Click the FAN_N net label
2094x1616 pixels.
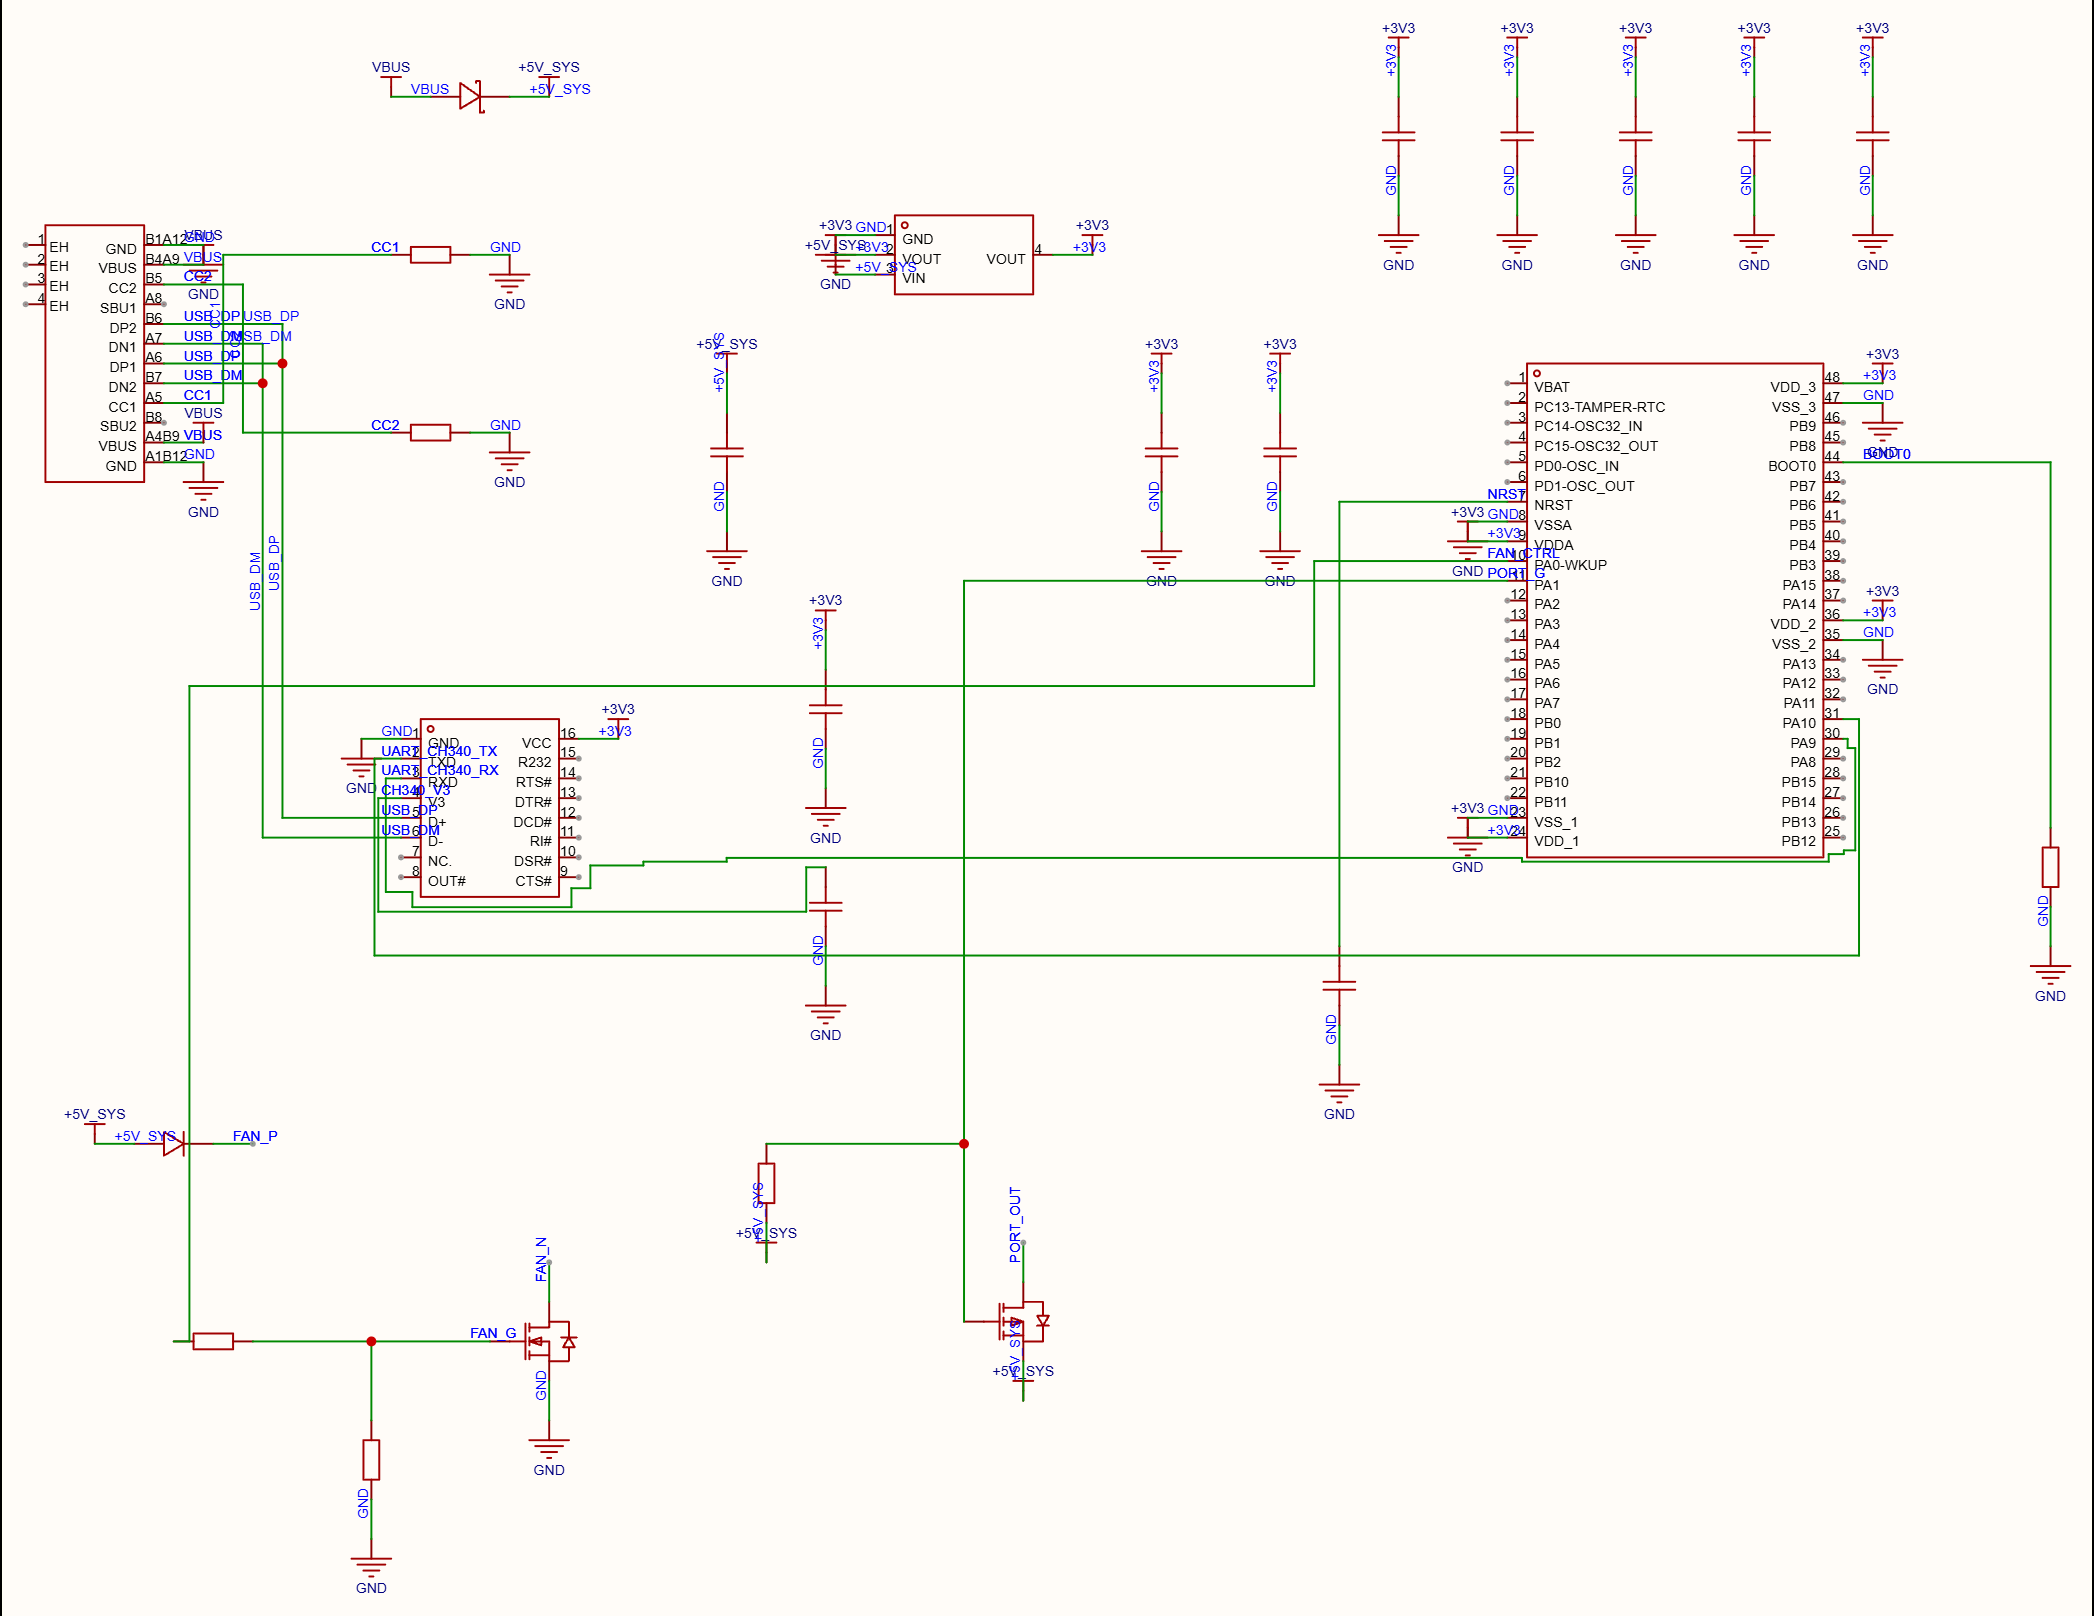click(x=541, y=1259)
